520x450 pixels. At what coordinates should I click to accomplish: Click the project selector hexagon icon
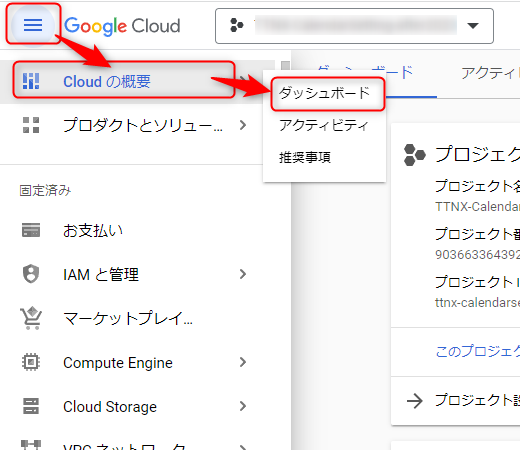pos(237,25)
